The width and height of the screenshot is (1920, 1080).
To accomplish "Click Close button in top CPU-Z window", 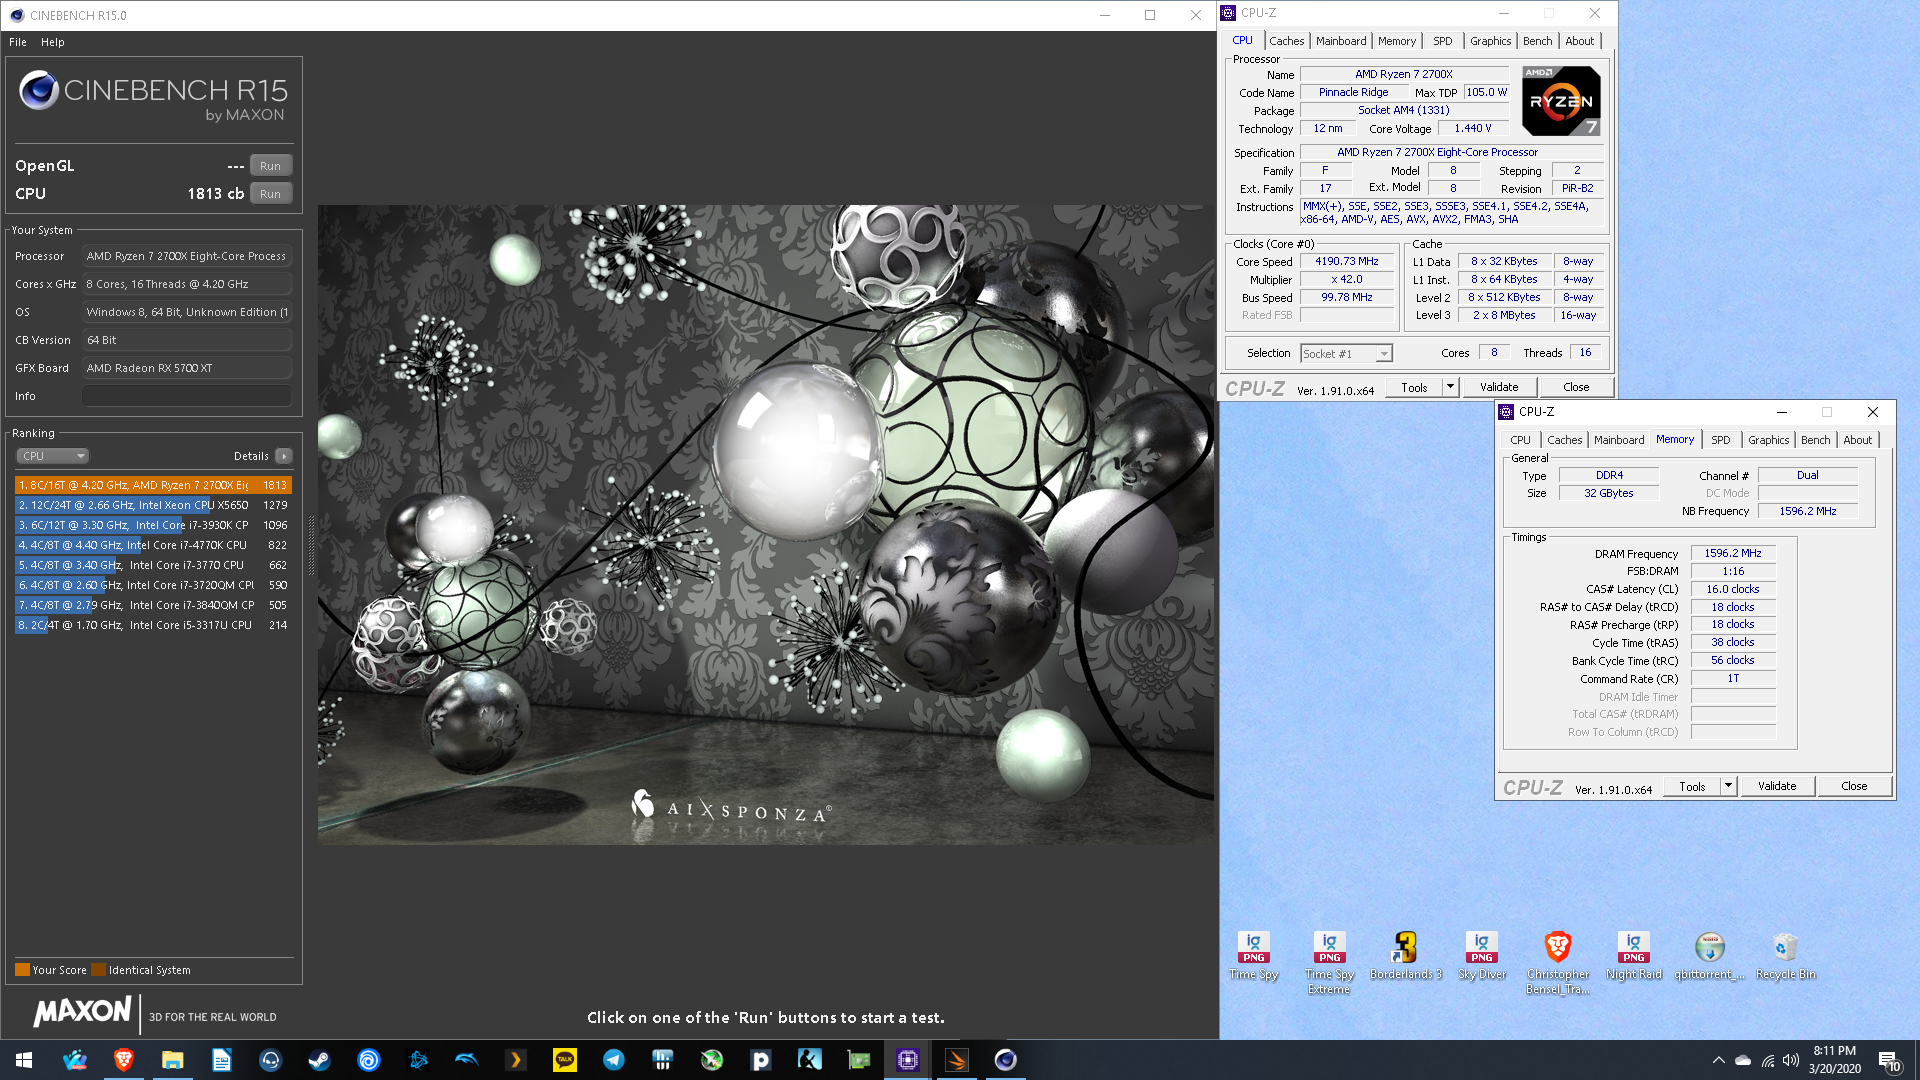I will tap(1576, 387).
